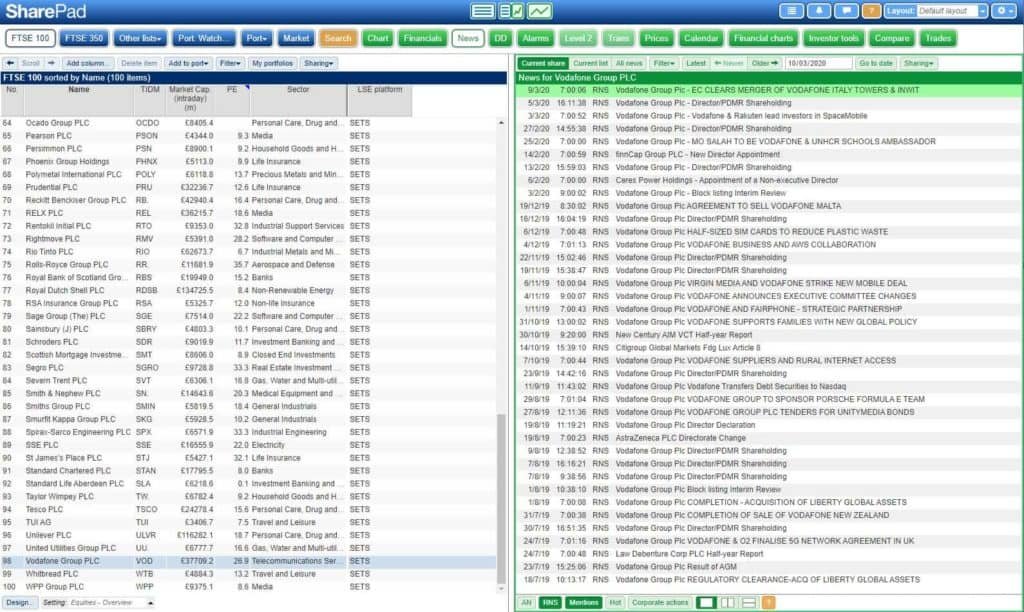Click the FTSE 100 list scrollbar thumb
Screen dimensions: 1024x612
[x=501, y=498]
